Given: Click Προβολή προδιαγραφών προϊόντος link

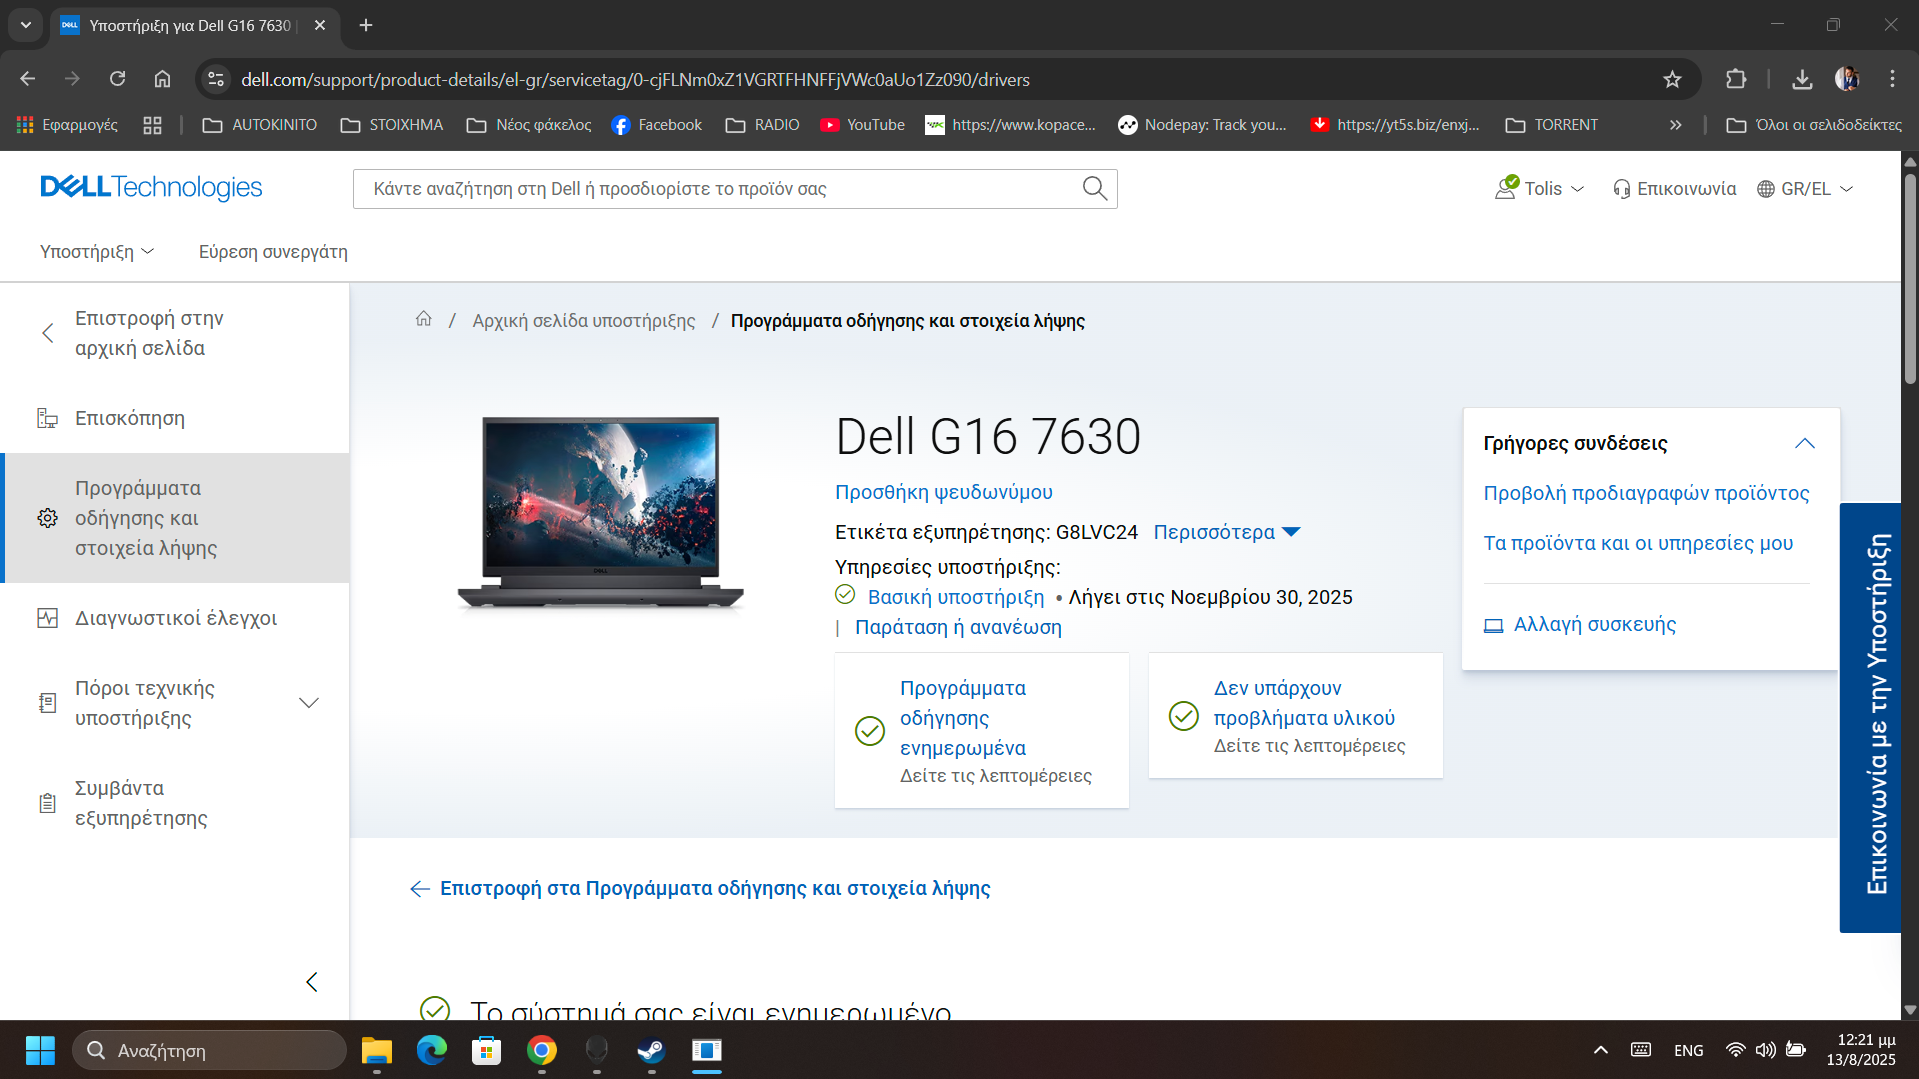Looking at the screenshot, I should tap(1646, 493).
